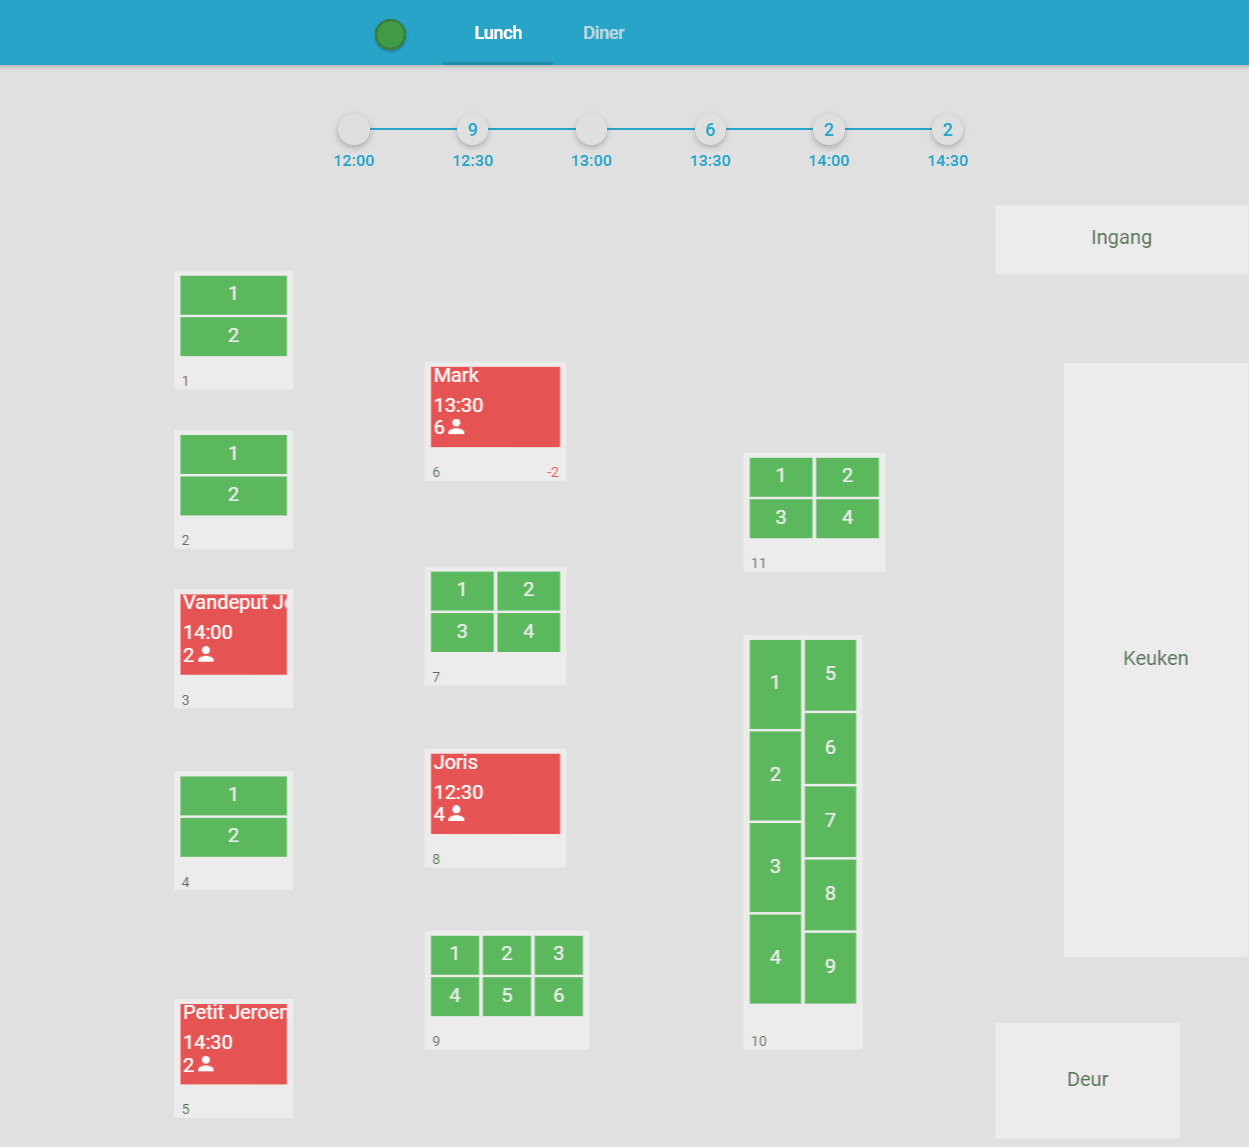Screen dimensions: 1249x1147
Task: Choose the 13:00 timeline step
Action: (x=591, y=130)
